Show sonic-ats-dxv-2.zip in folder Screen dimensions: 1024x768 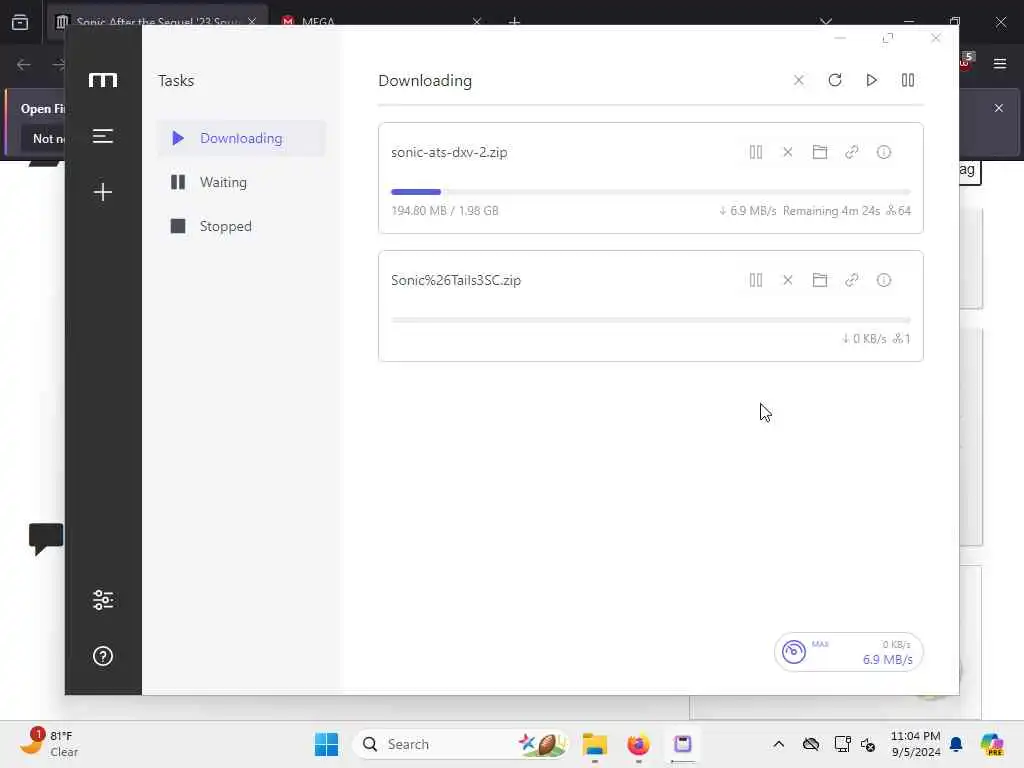tap(820, 152)
